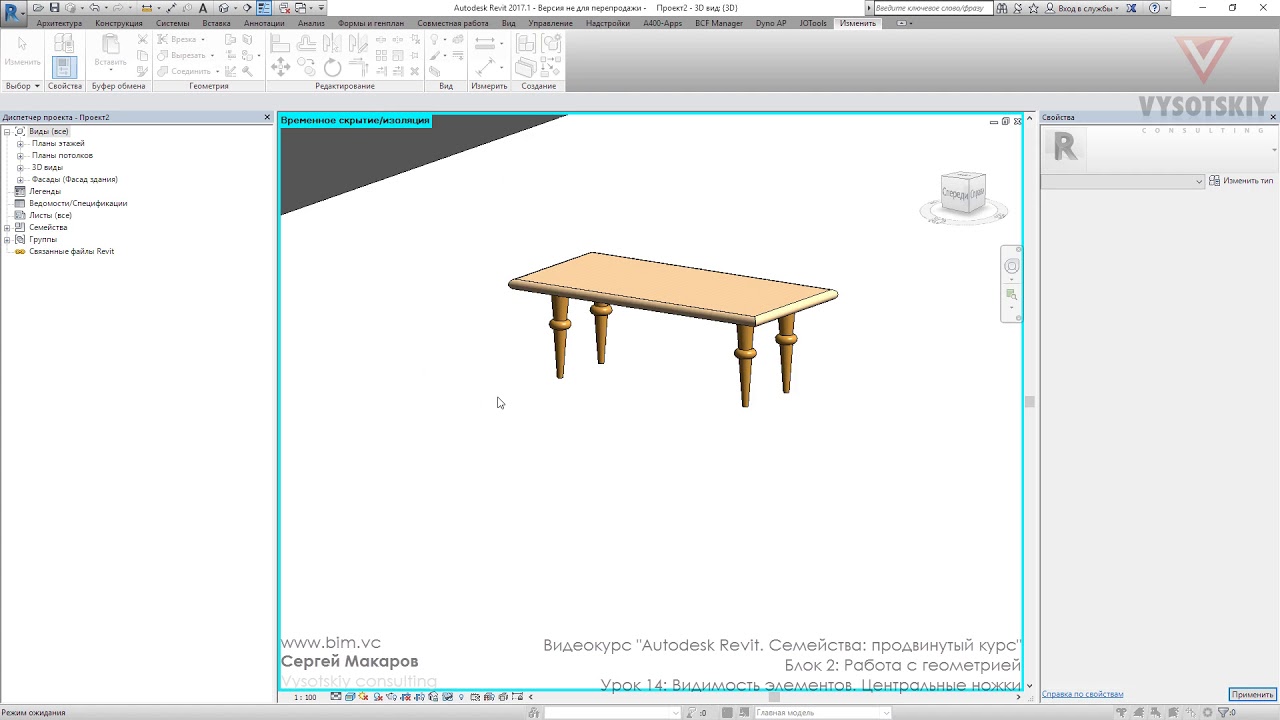The image size is (1280, 720).
Task: Switch to the Аннотации ribbon tab
Action: 264,23
